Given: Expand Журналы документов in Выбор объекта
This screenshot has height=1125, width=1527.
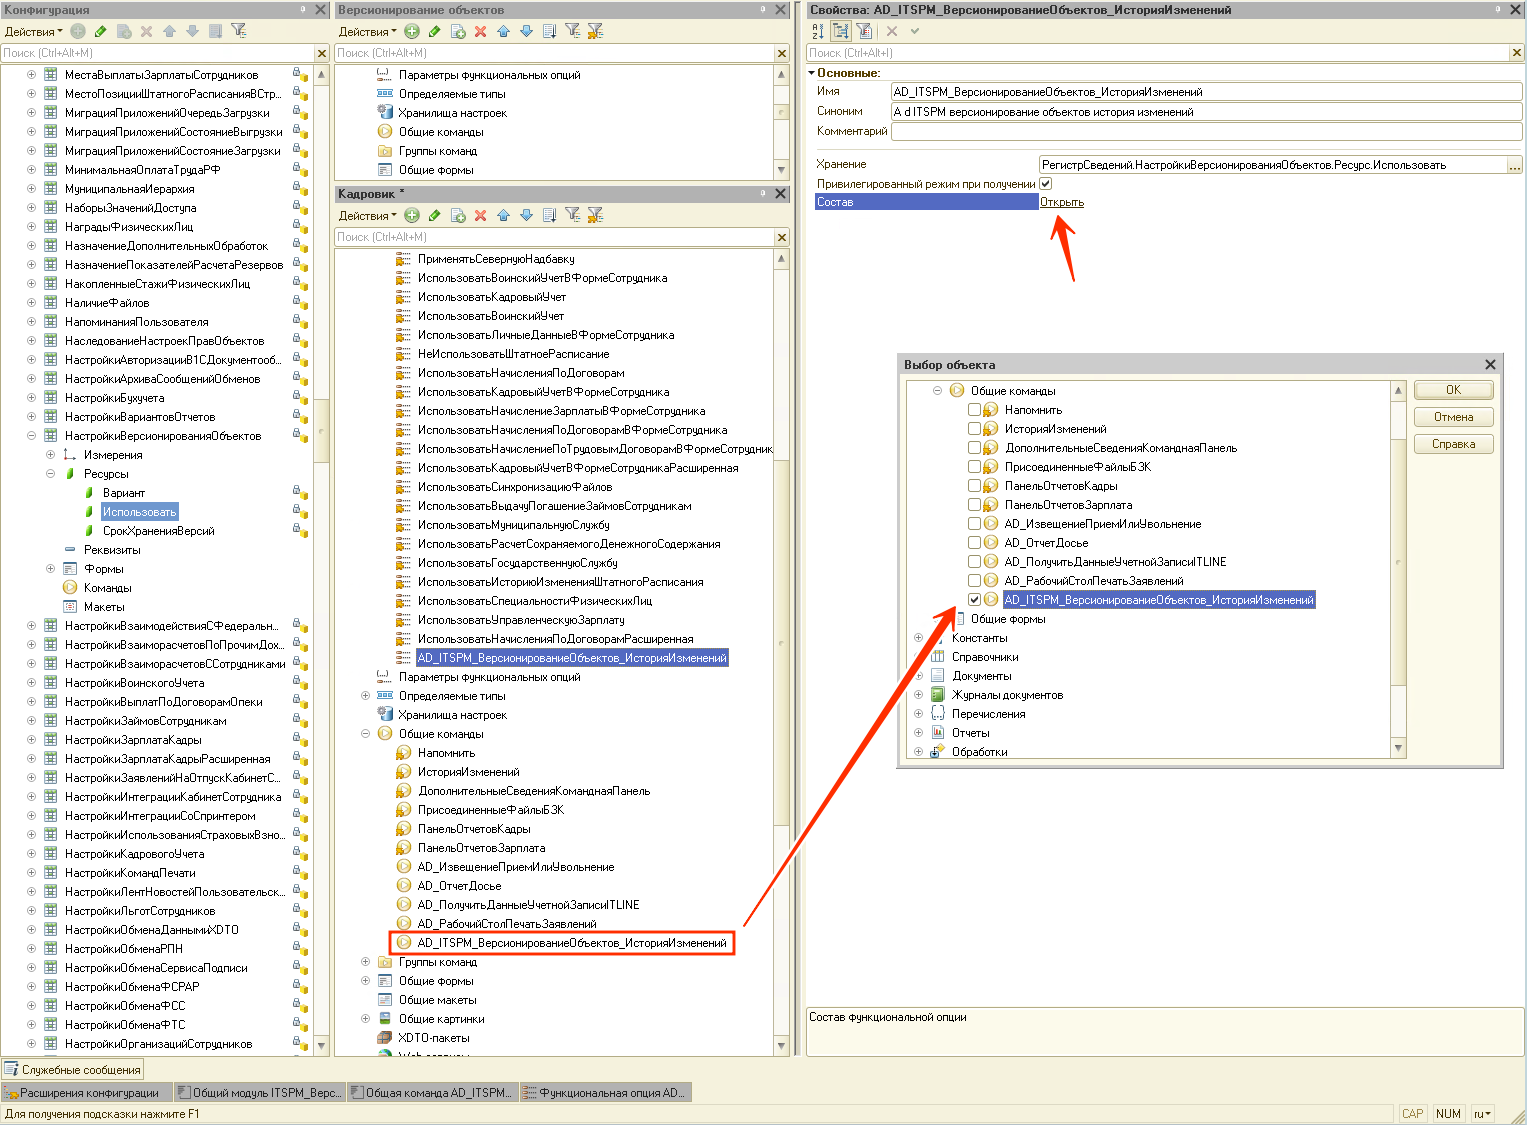Looking at the screenshot, I should click(x=918, y=695).
